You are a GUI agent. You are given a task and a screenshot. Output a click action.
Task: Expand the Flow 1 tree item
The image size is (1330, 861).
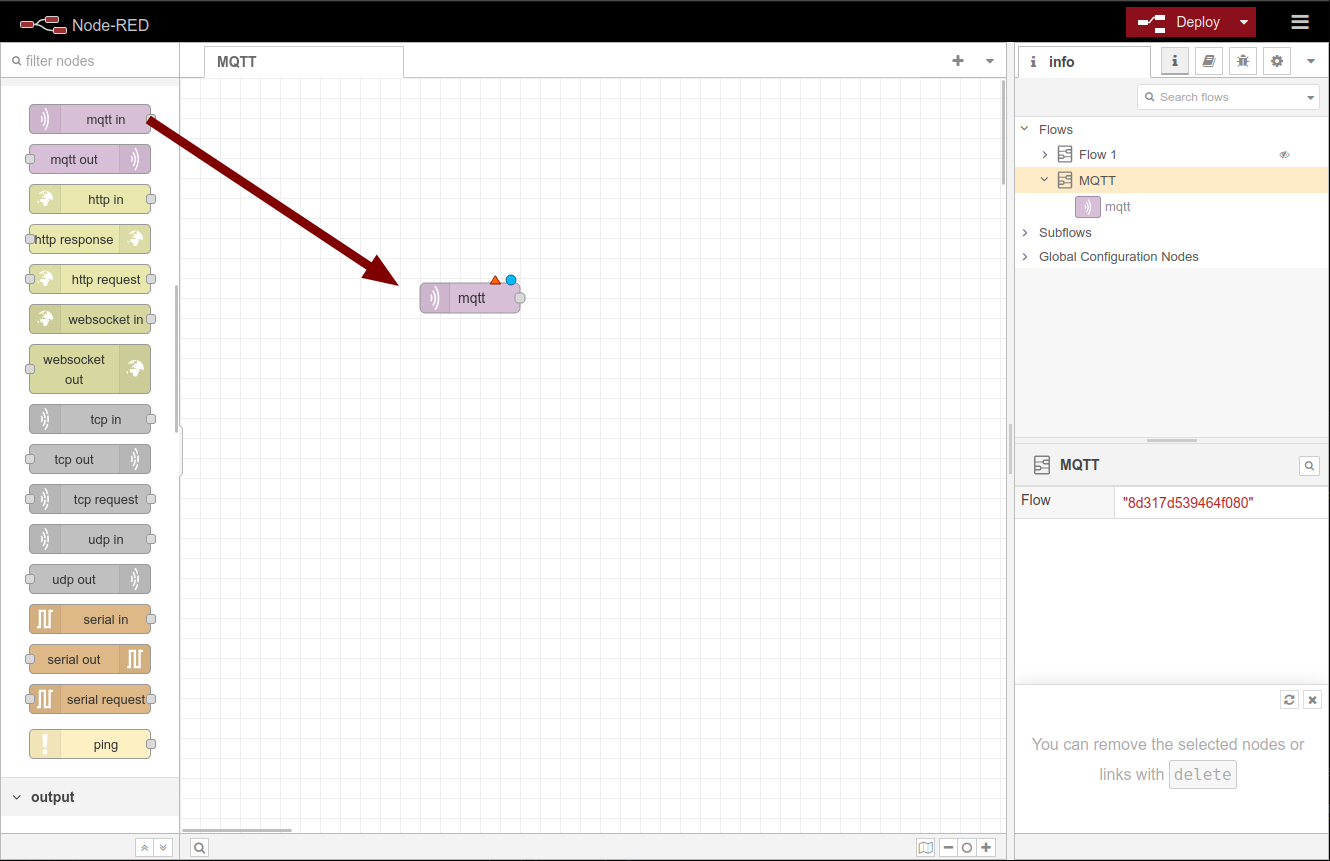click(1045, 155)
